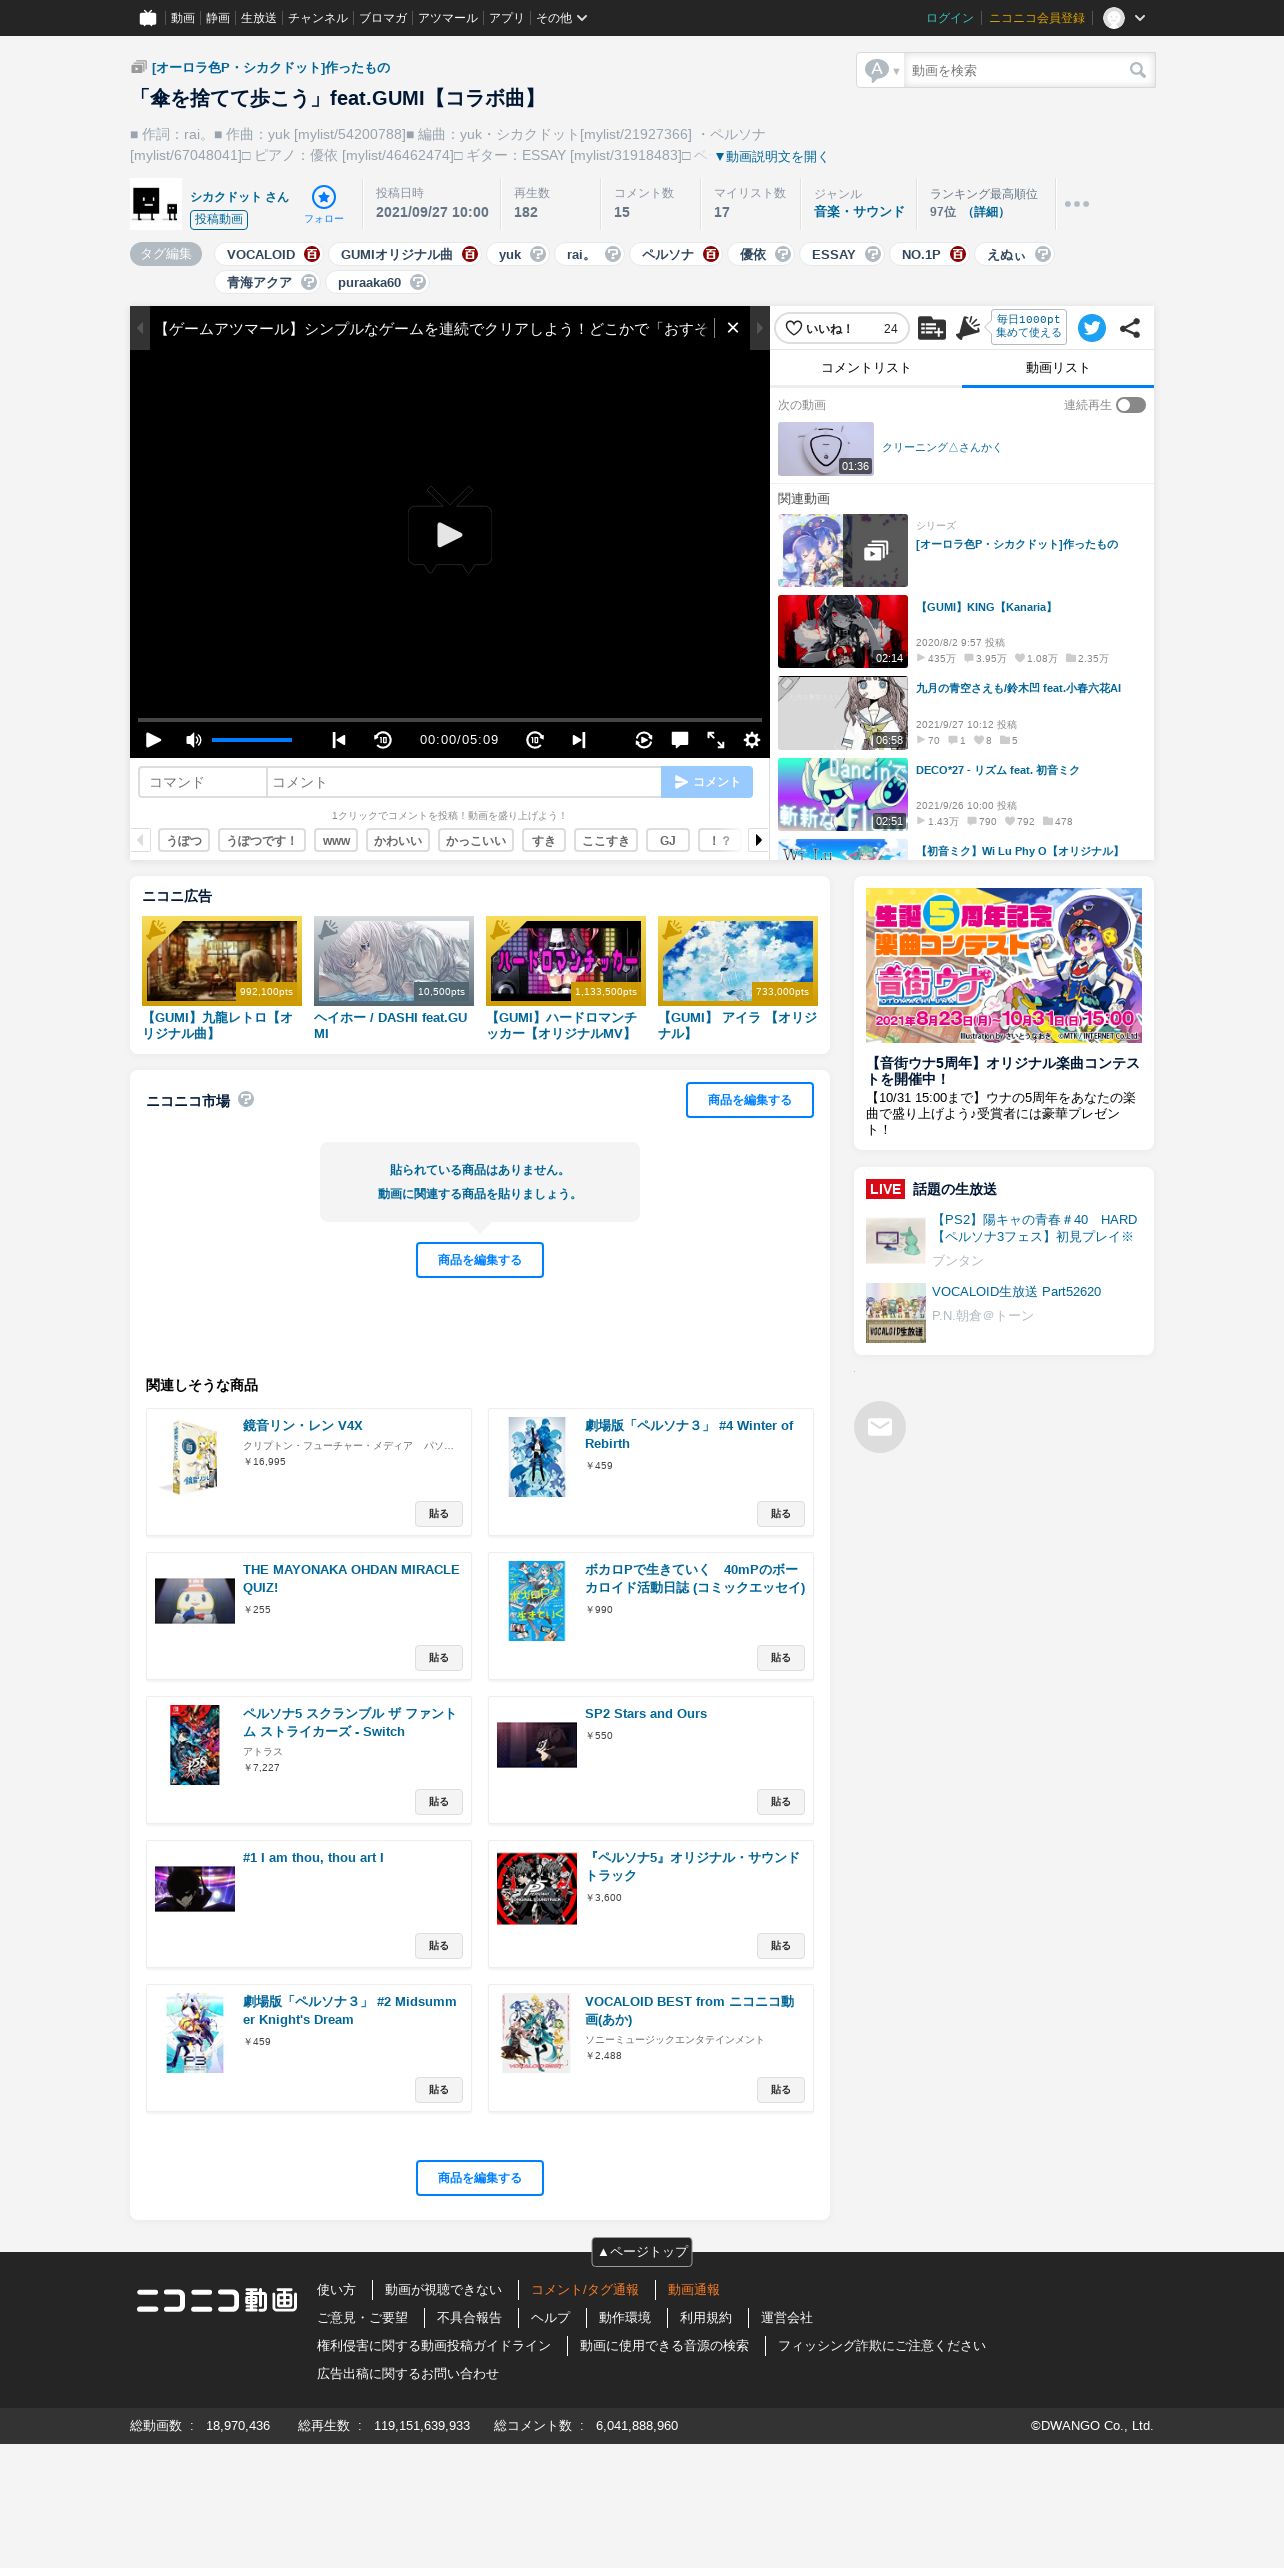Mute the video with the speaker icon
The height and width of the screenshot is (2568, 1284).
pyautogui.click(x=193, y=740)
